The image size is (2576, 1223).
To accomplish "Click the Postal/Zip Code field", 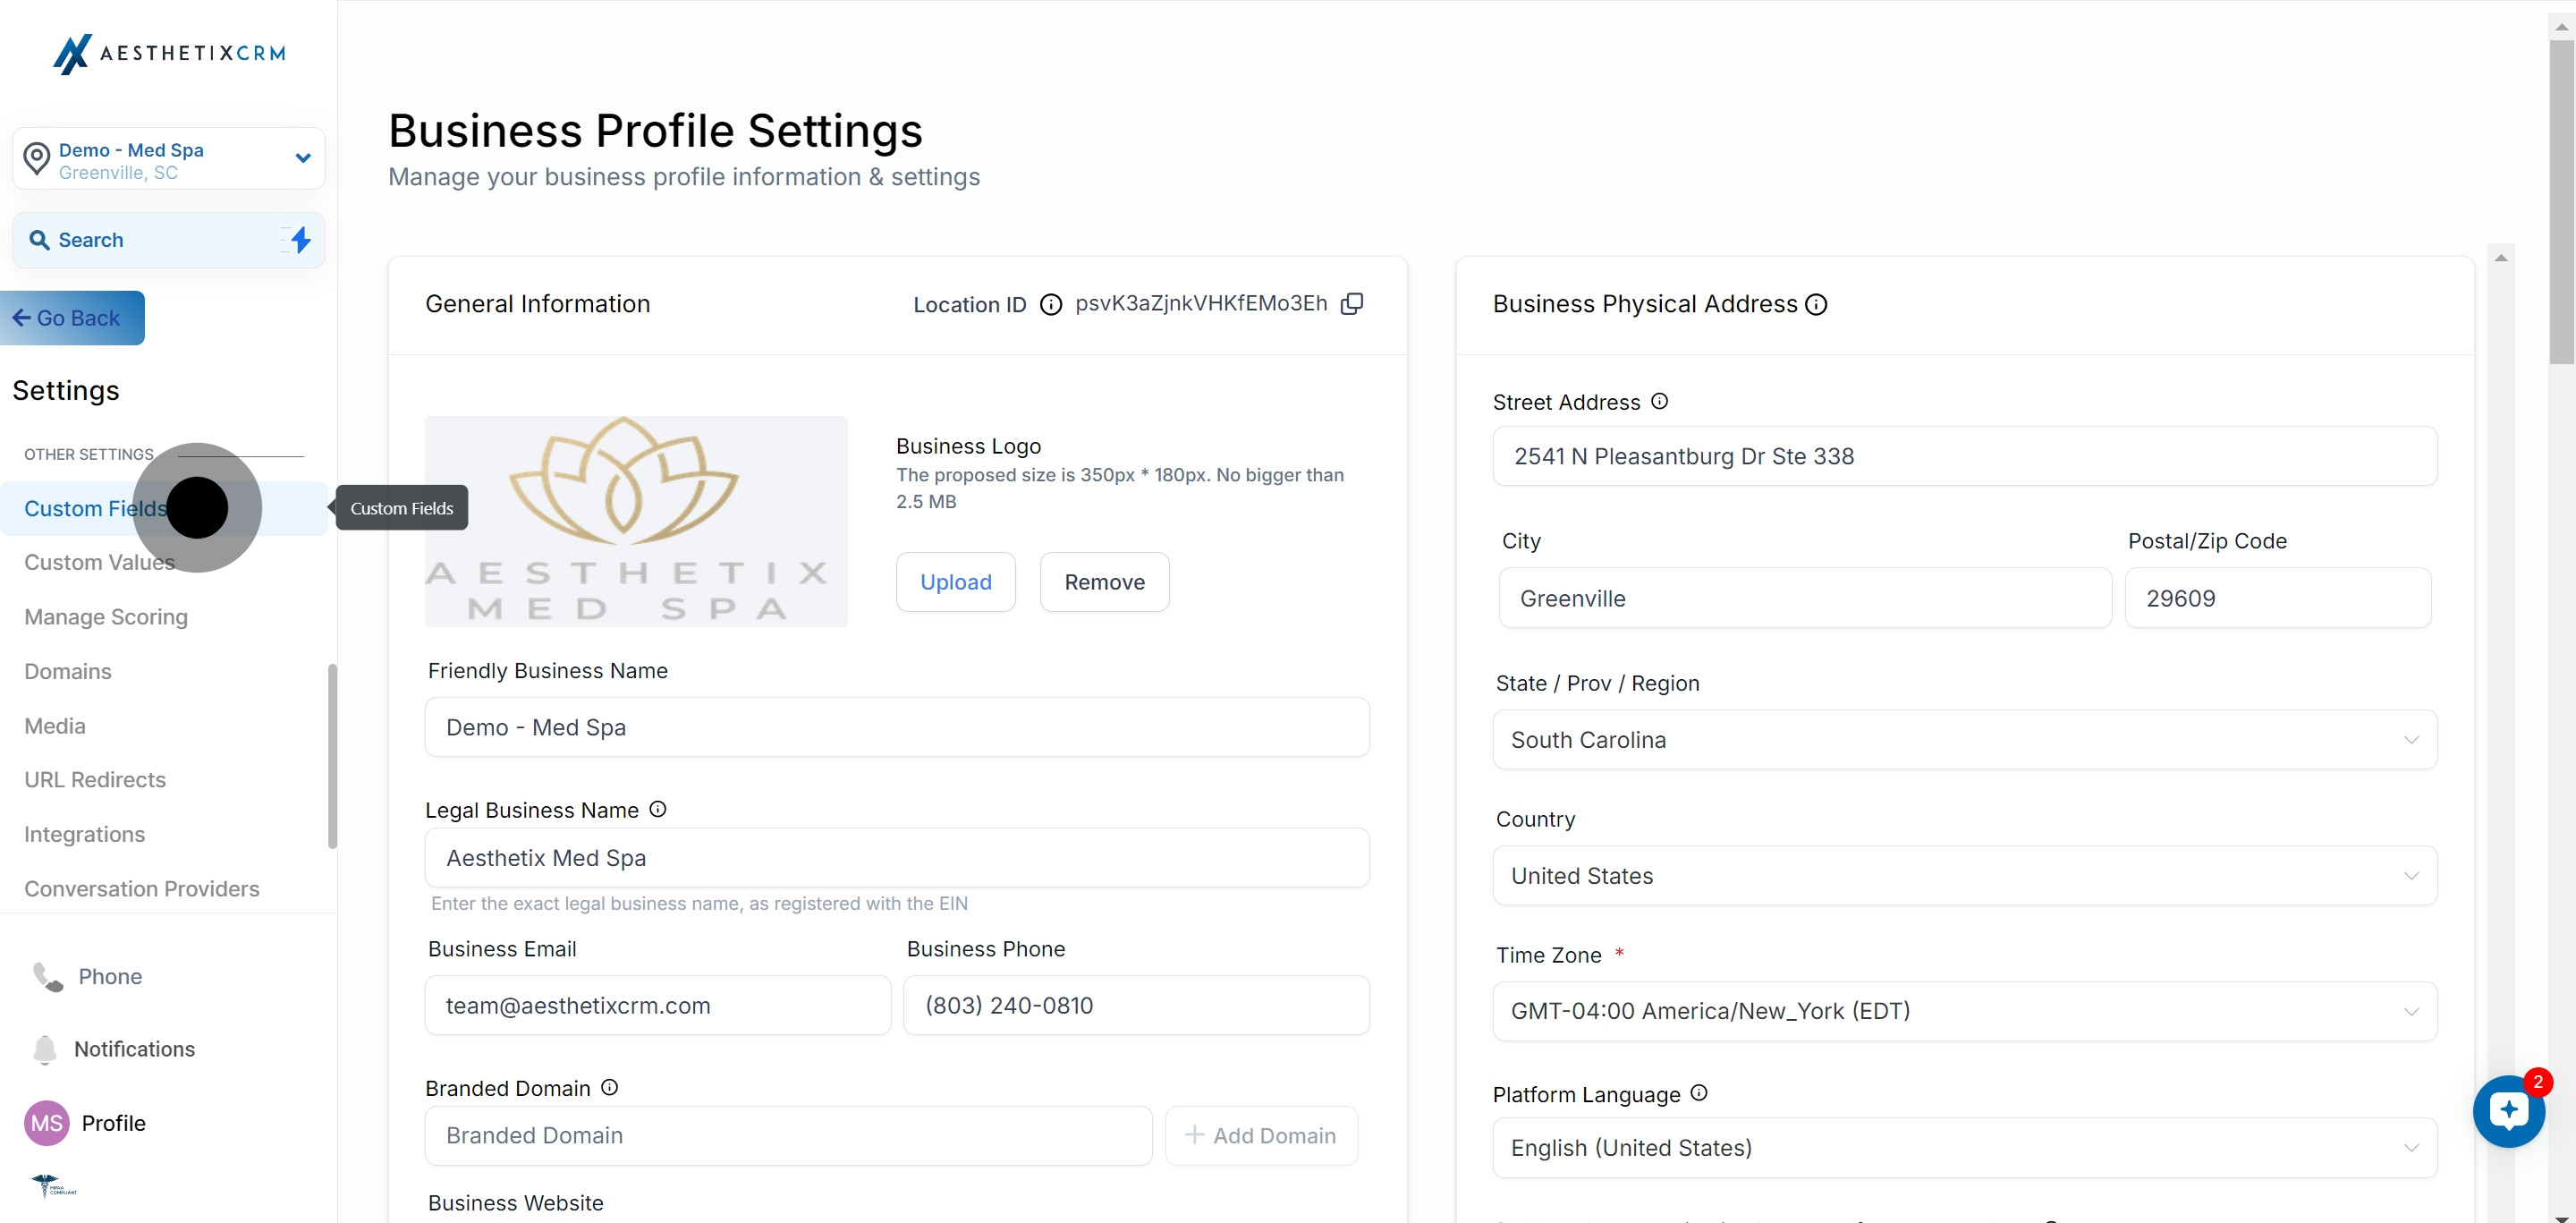I will tap(2278, 598).
